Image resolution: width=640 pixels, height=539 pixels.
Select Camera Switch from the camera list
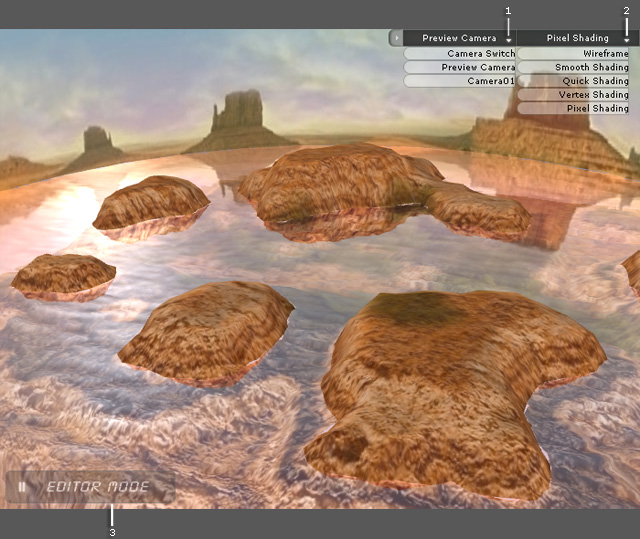(x=461, y=54)
